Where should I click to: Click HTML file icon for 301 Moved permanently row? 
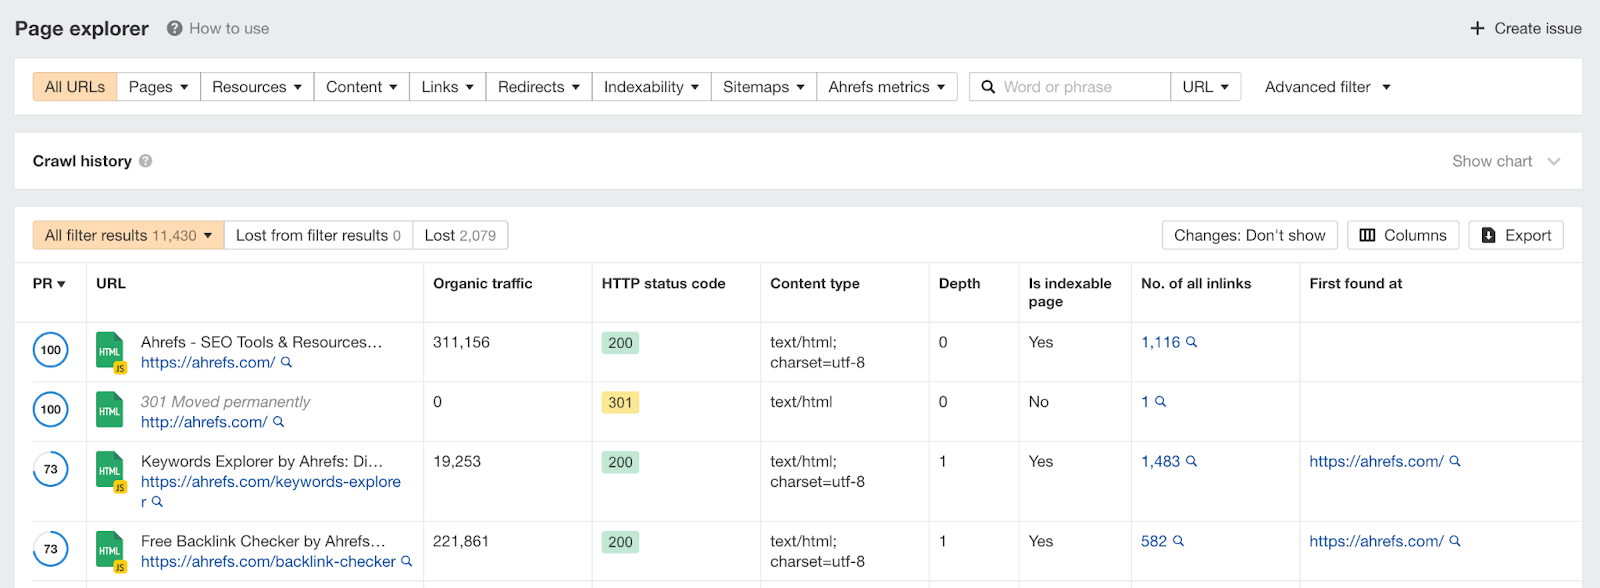pos(110,410)
